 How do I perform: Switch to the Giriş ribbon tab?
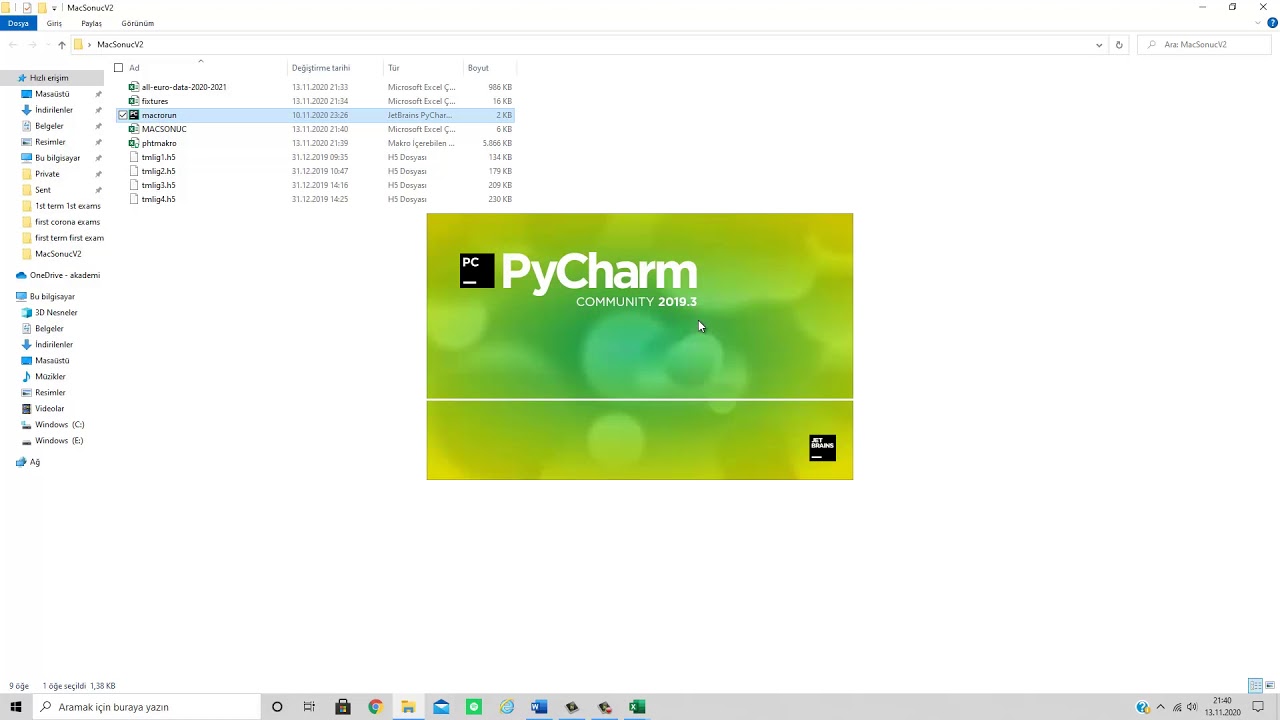point(54,23)
